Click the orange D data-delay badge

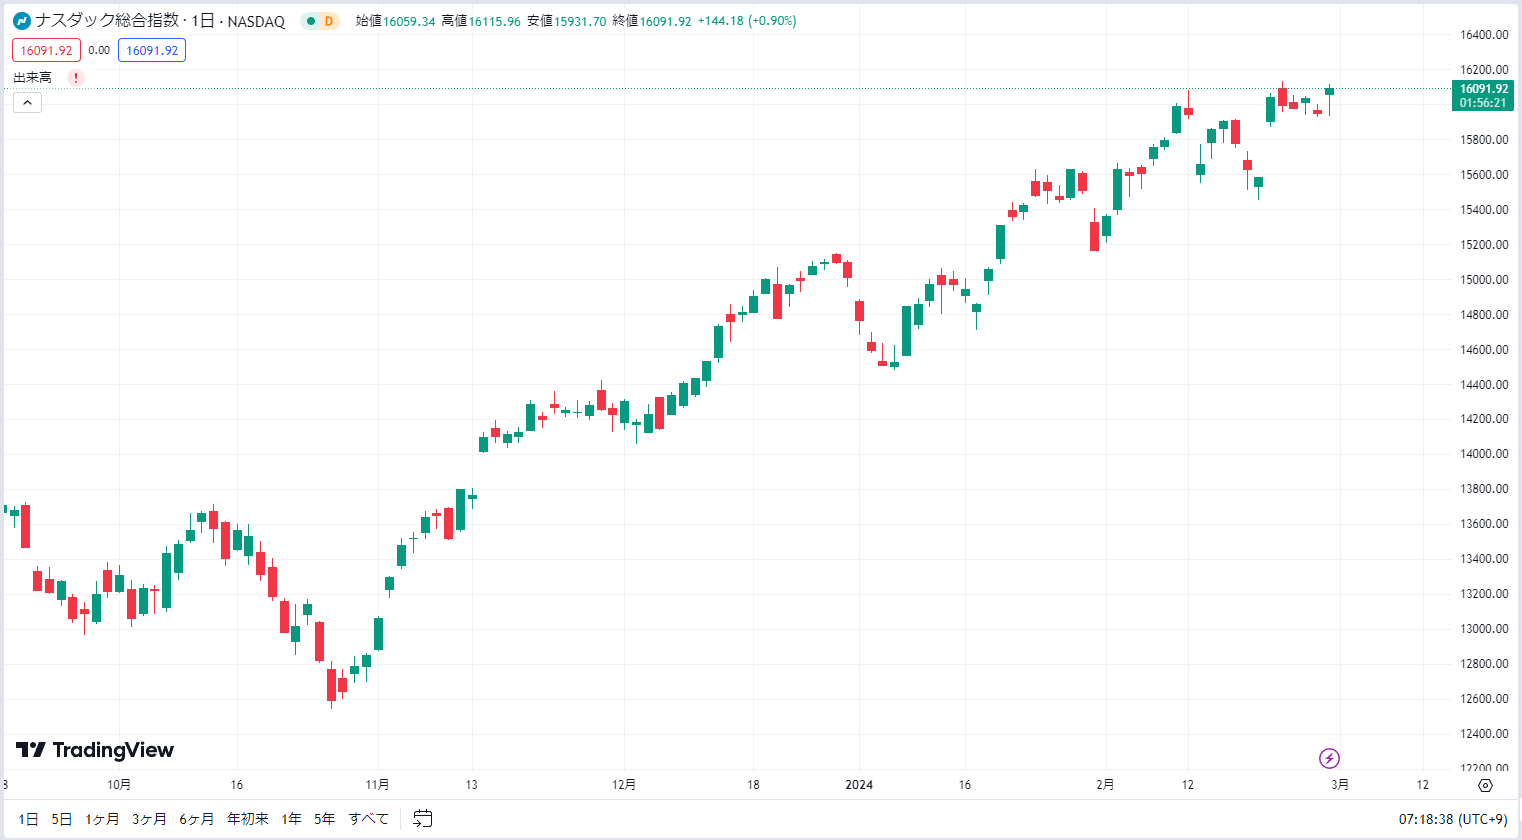(x=329, y=21)
